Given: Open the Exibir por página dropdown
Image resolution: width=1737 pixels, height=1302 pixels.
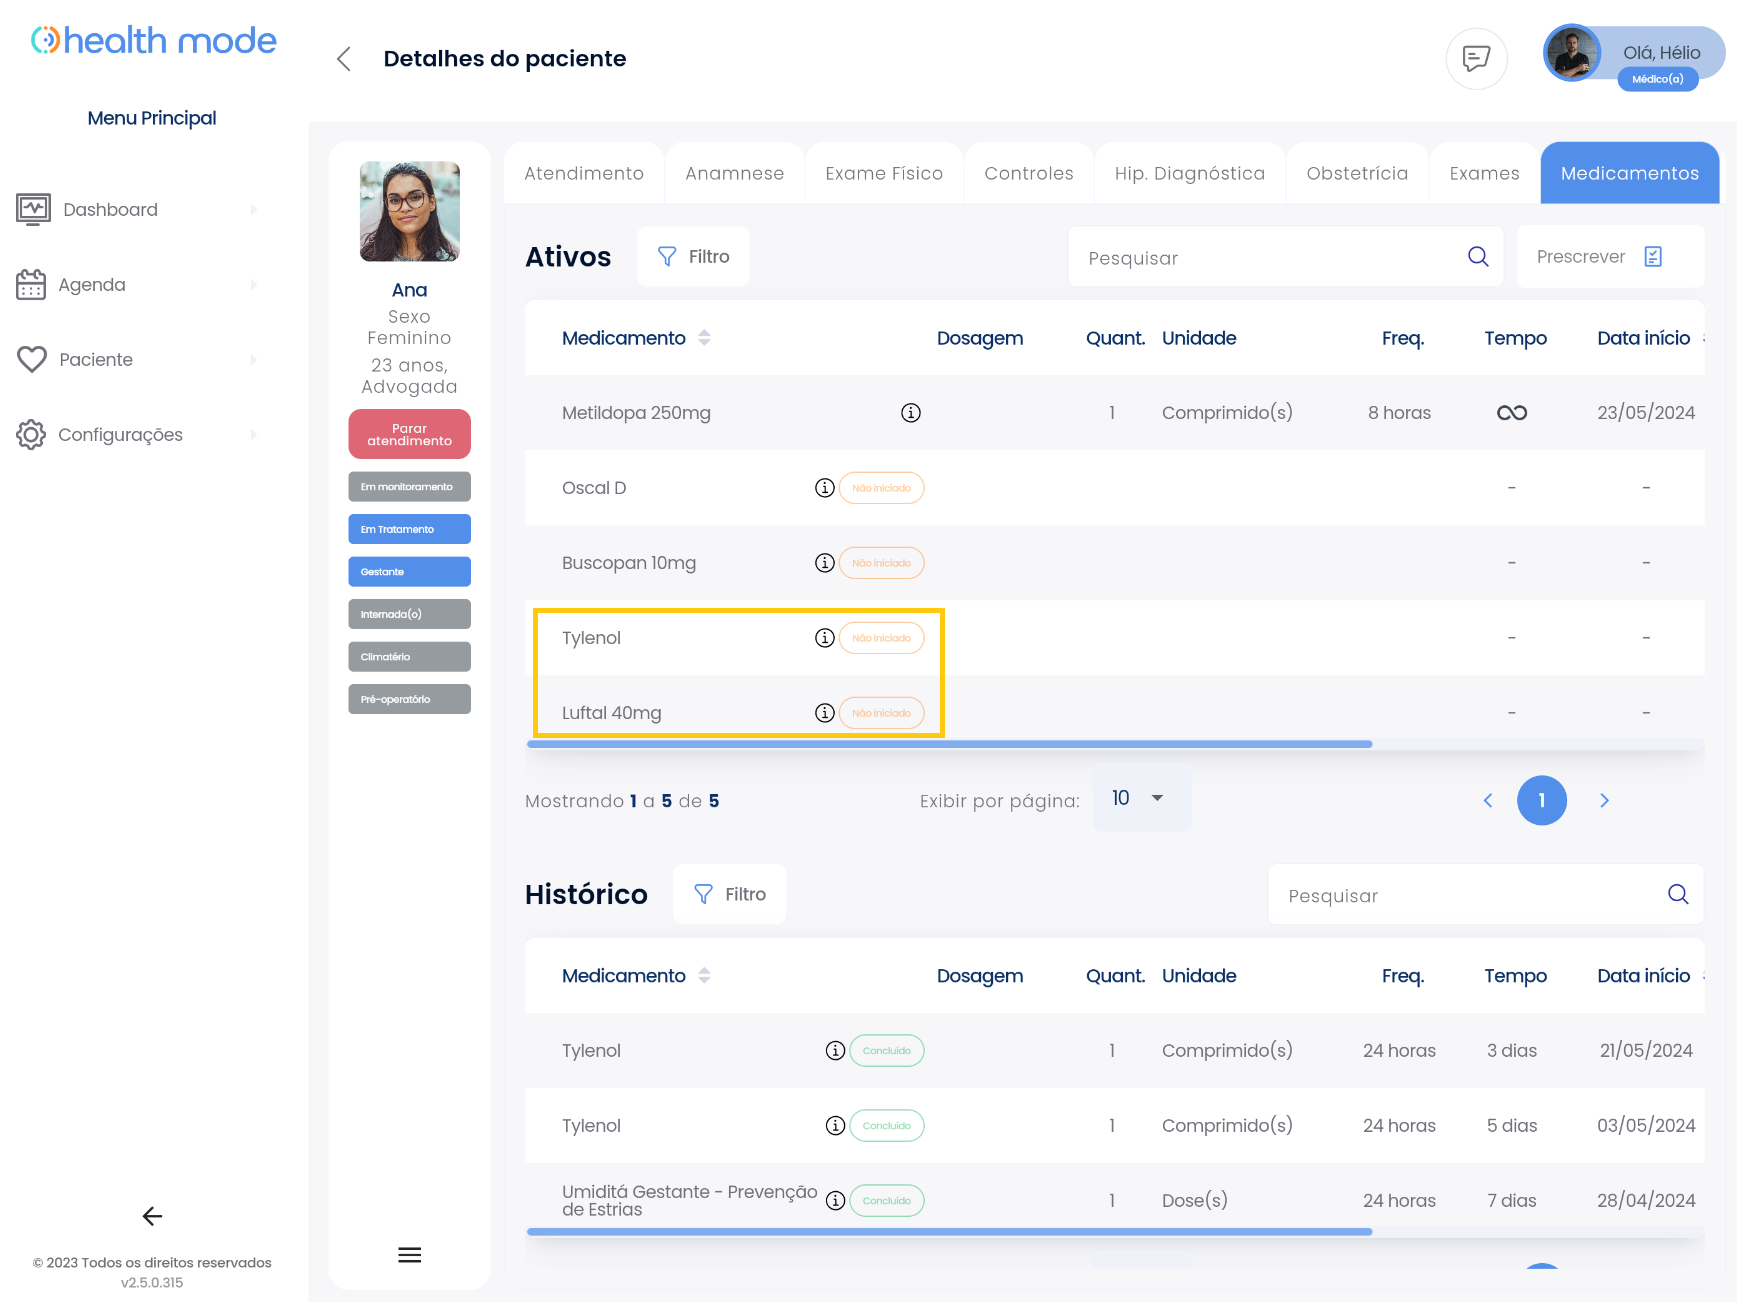Looking at the screenshot, I should coord(1141,799).
